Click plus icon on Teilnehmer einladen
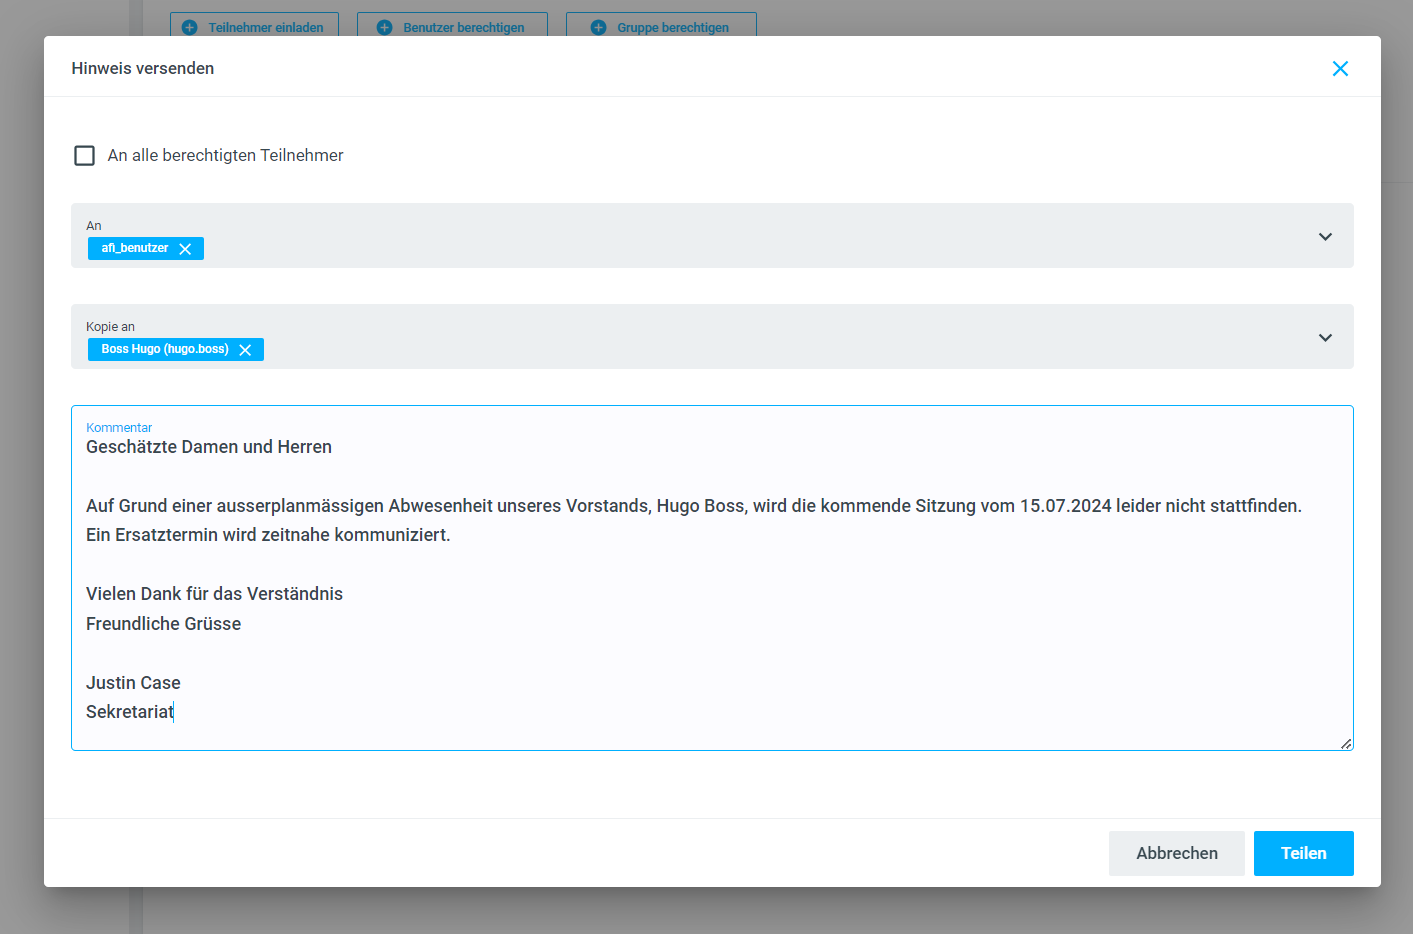1413x934 pixels. pos(190,27)
